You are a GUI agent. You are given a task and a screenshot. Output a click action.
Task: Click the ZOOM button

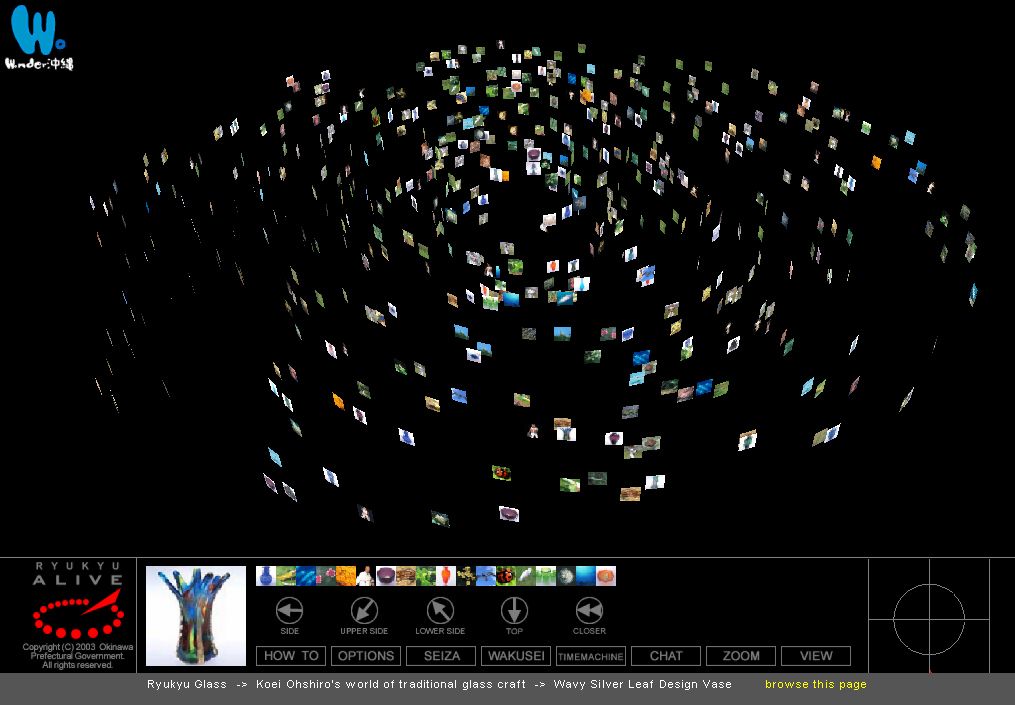[x=741, y=656]
